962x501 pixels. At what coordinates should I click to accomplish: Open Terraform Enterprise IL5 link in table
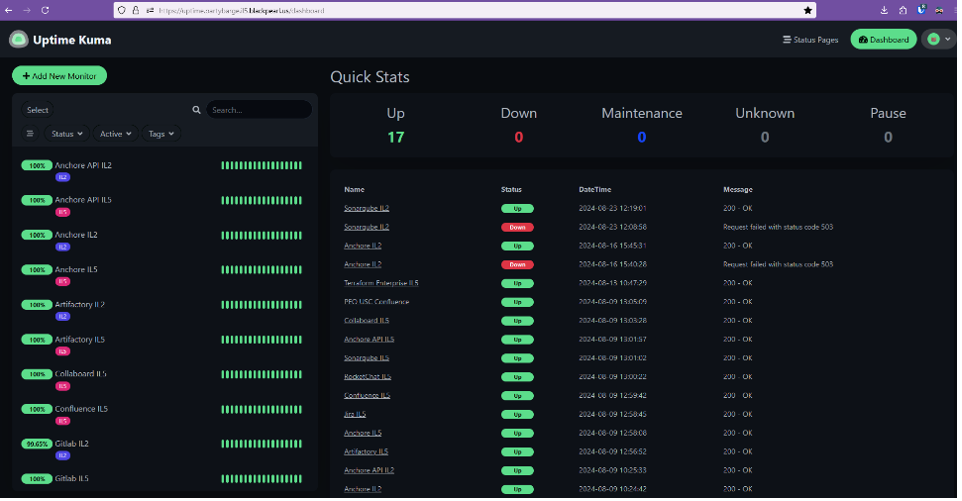tap(381, 283)
